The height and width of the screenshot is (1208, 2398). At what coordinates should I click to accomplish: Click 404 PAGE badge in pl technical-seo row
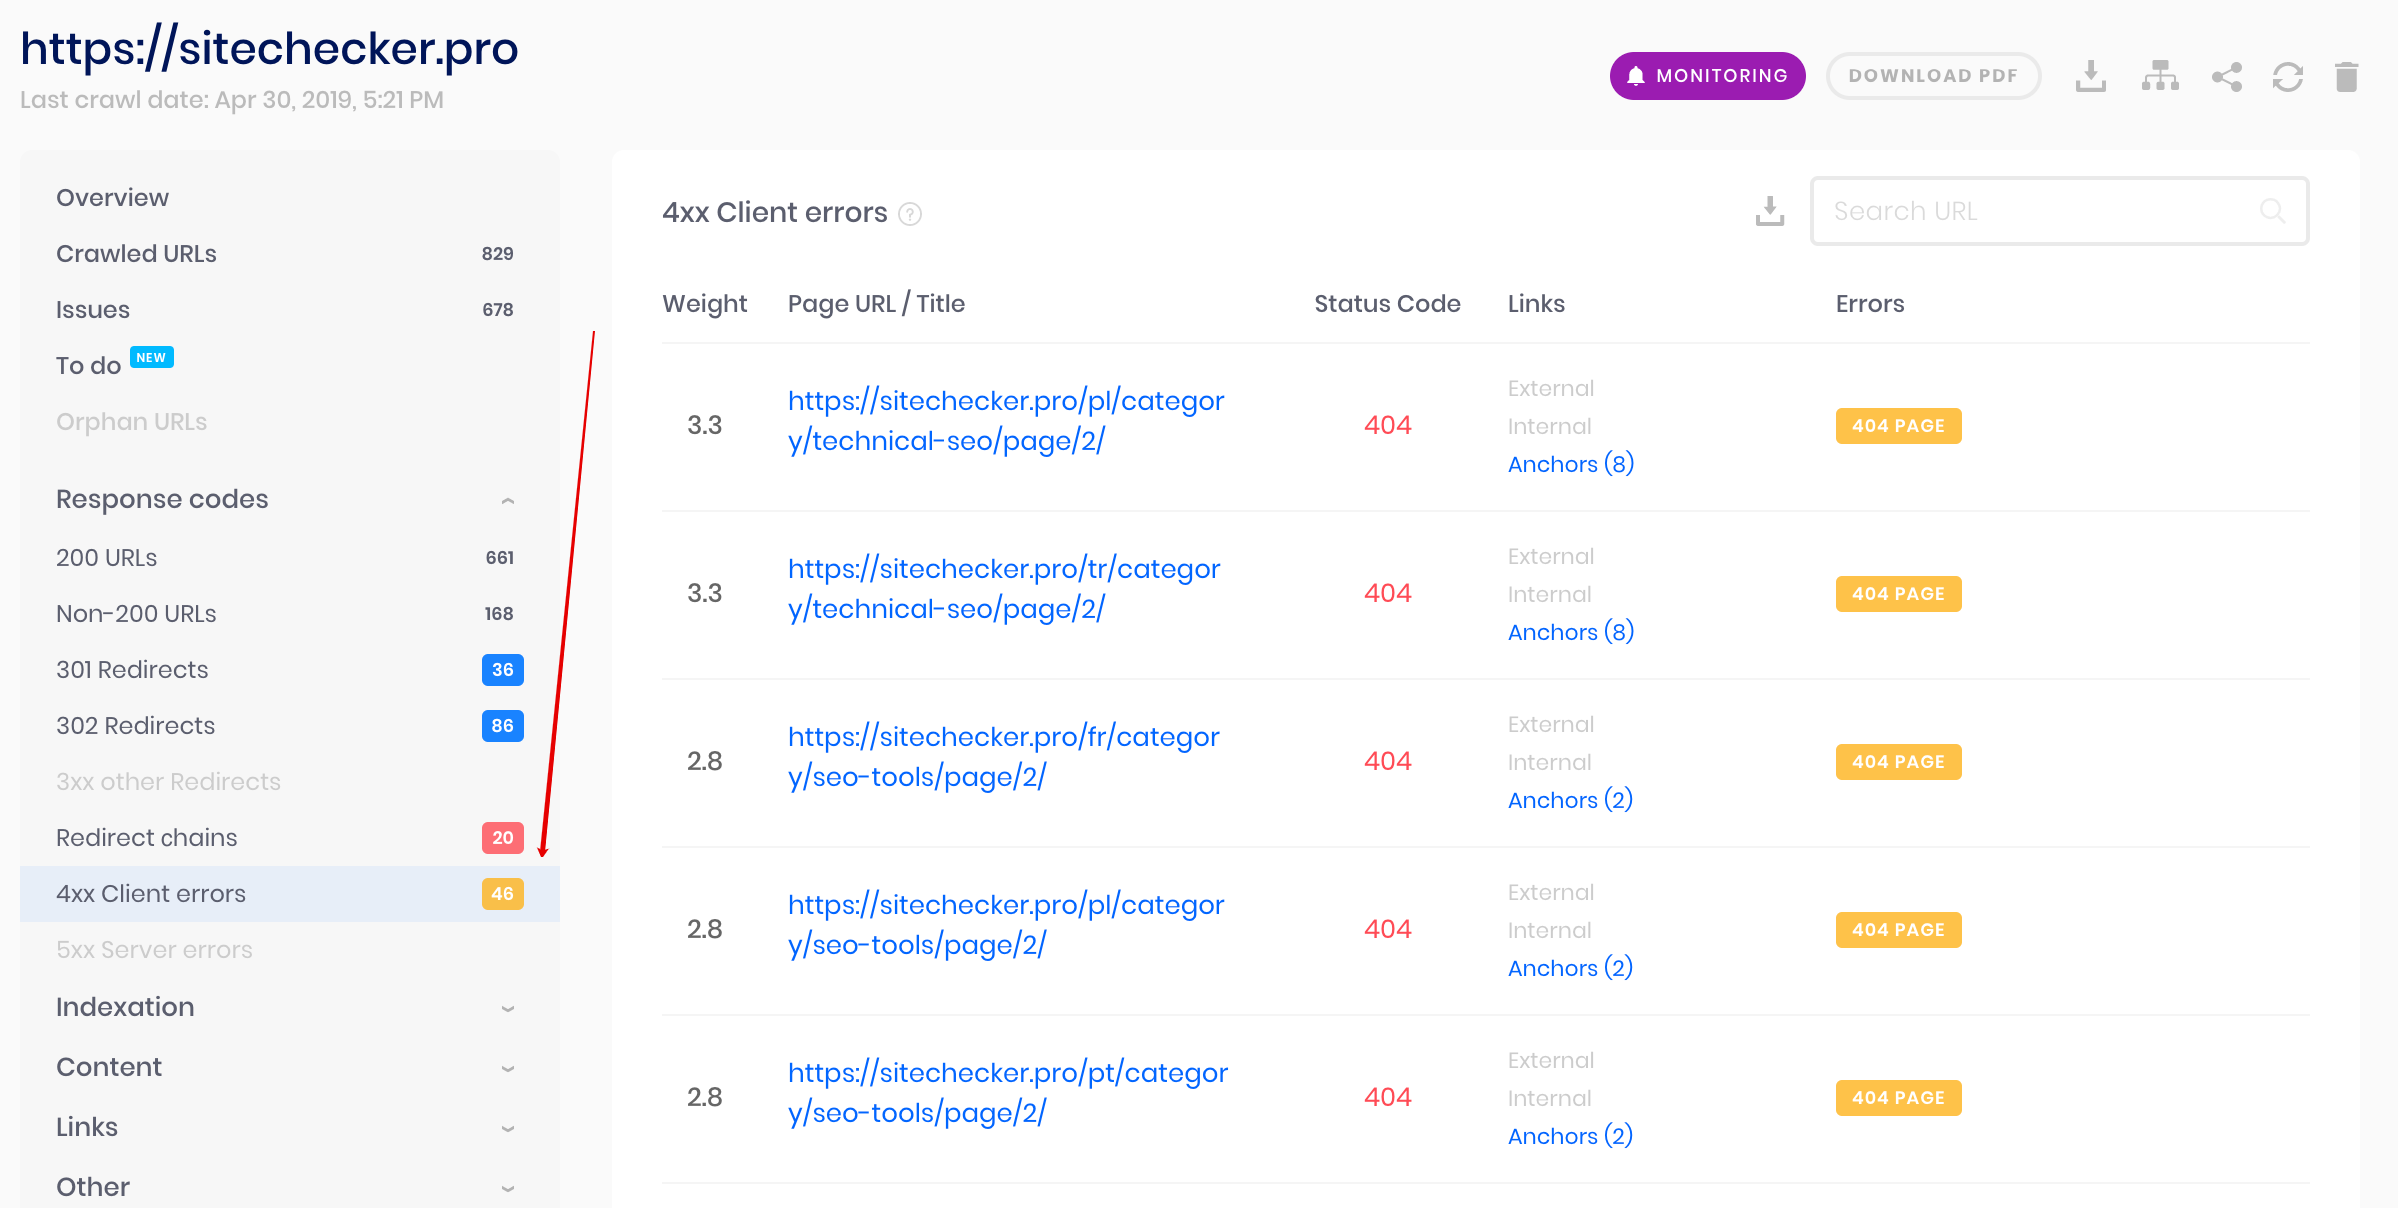[1898, 426]
